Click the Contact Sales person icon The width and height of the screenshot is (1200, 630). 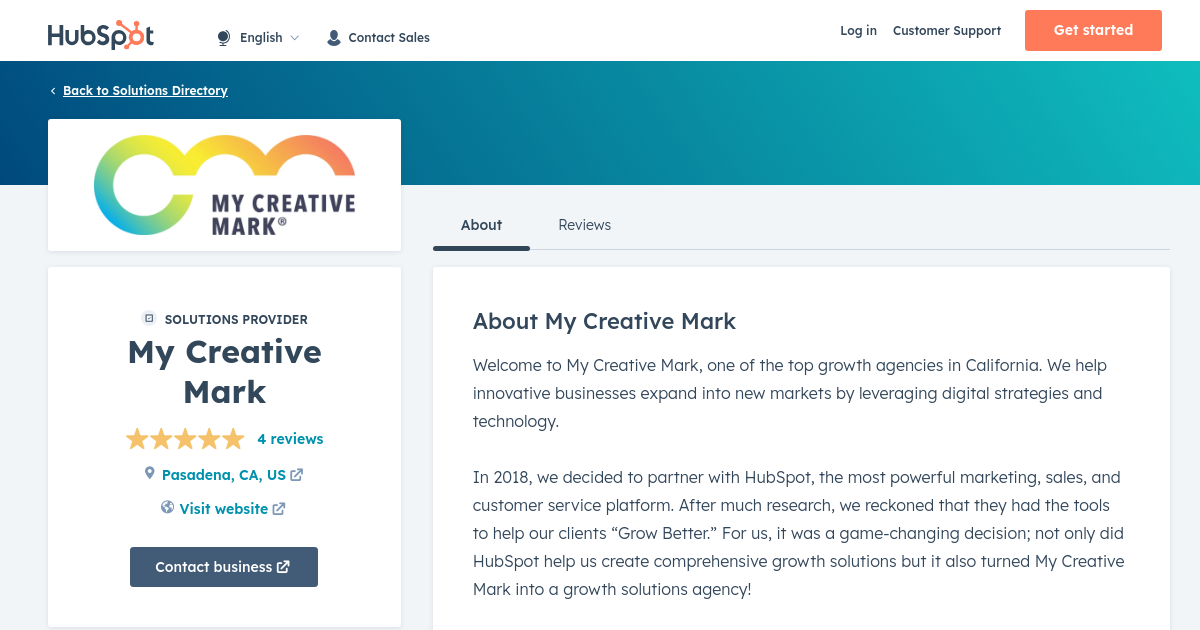[334, 38]
